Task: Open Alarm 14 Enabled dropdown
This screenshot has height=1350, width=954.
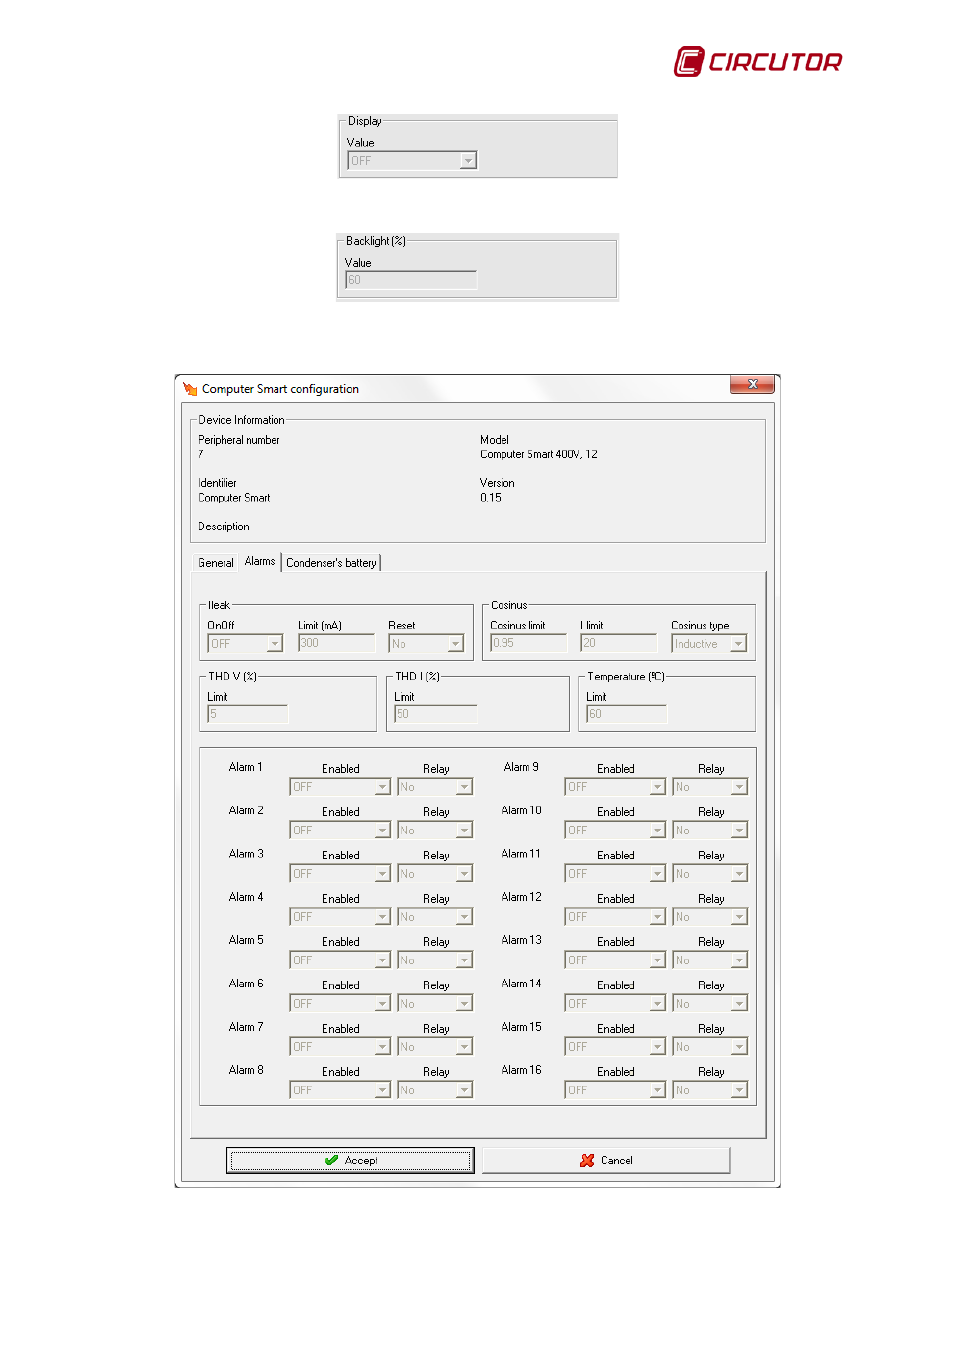Action: [x=615, y=1003]
